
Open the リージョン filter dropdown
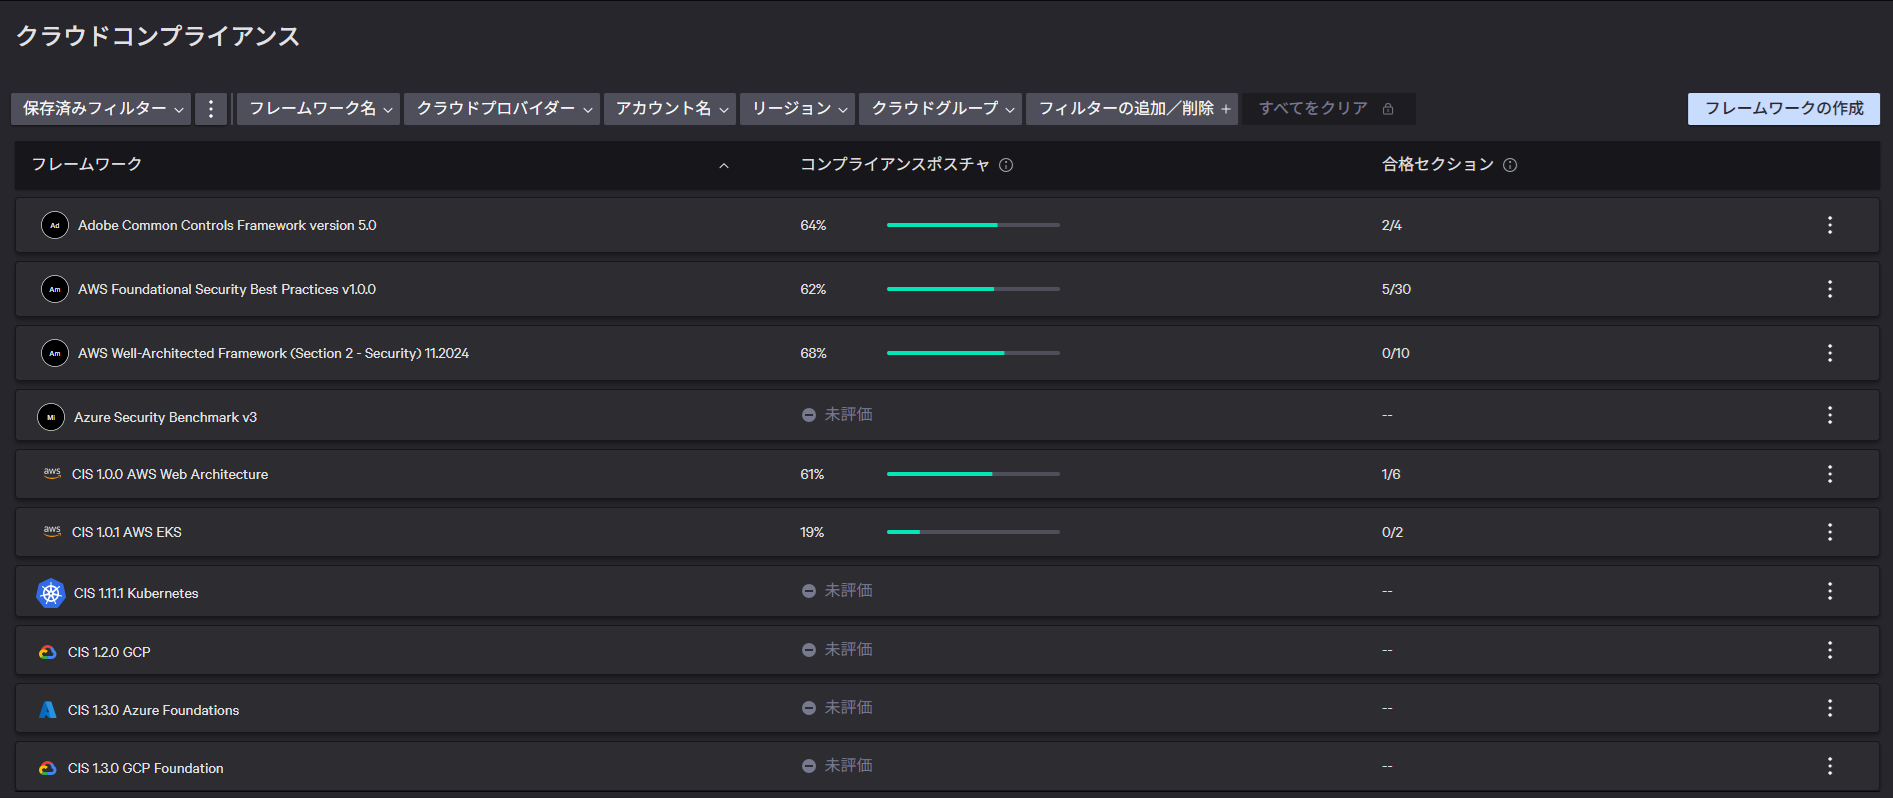(x=797, y=109)
